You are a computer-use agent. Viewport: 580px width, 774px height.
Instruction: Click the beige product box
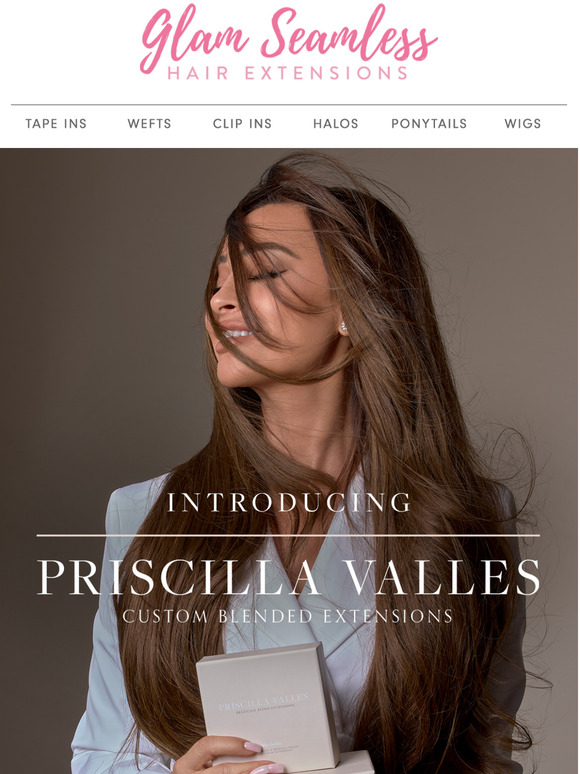[268, 705]
